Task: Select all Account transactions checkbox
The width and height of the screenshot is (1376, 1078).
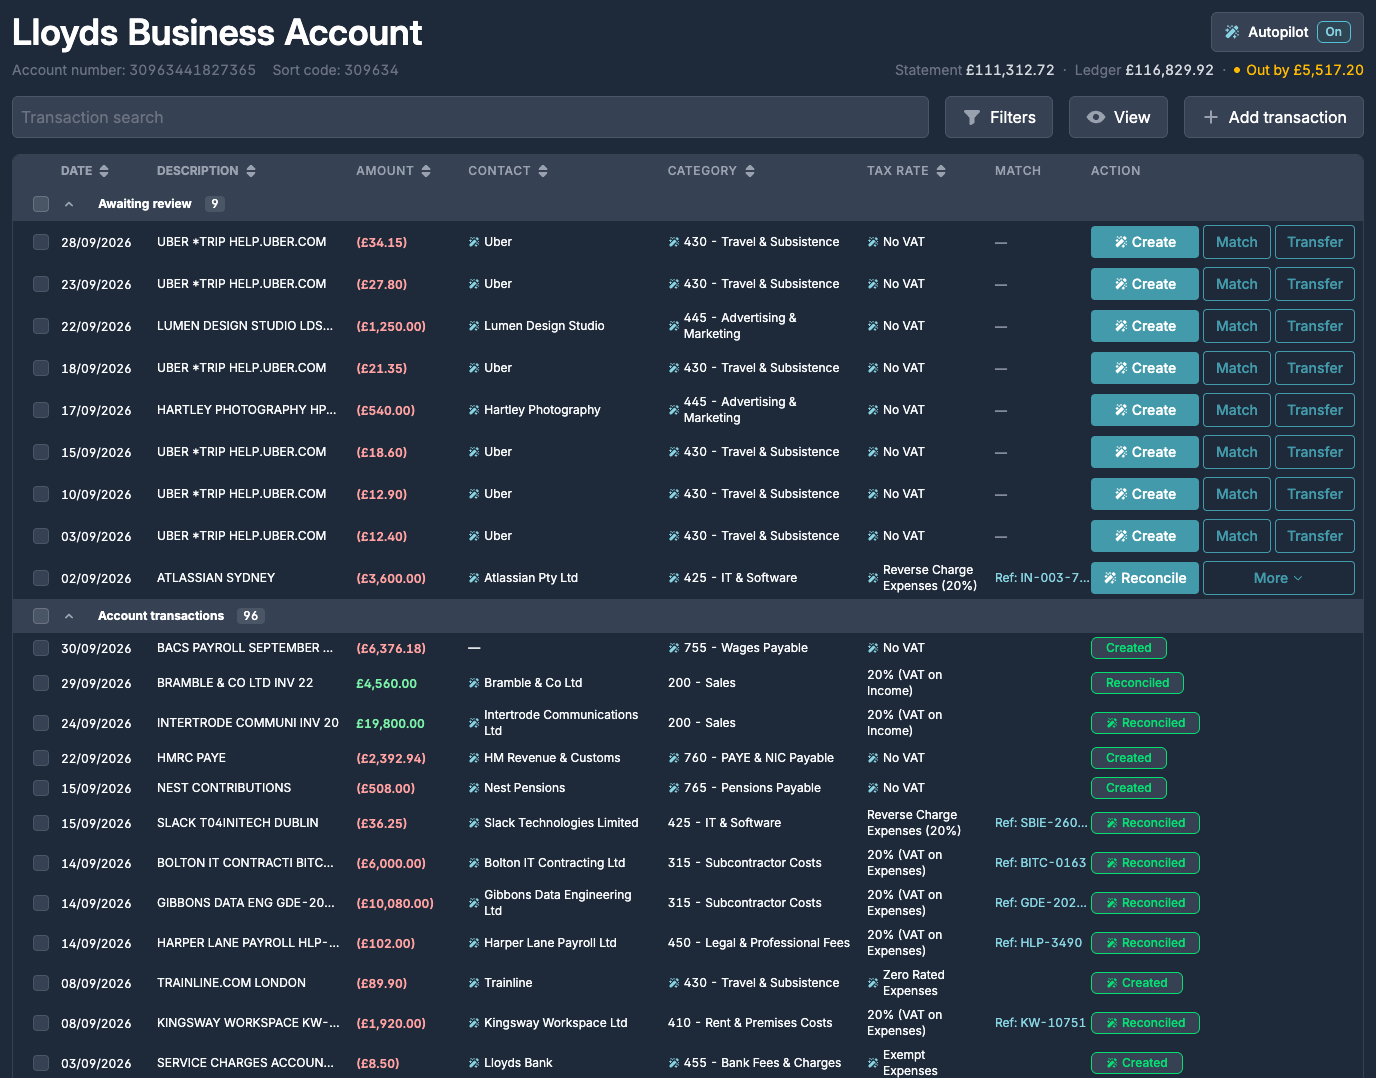Action: tap(41, 616)
